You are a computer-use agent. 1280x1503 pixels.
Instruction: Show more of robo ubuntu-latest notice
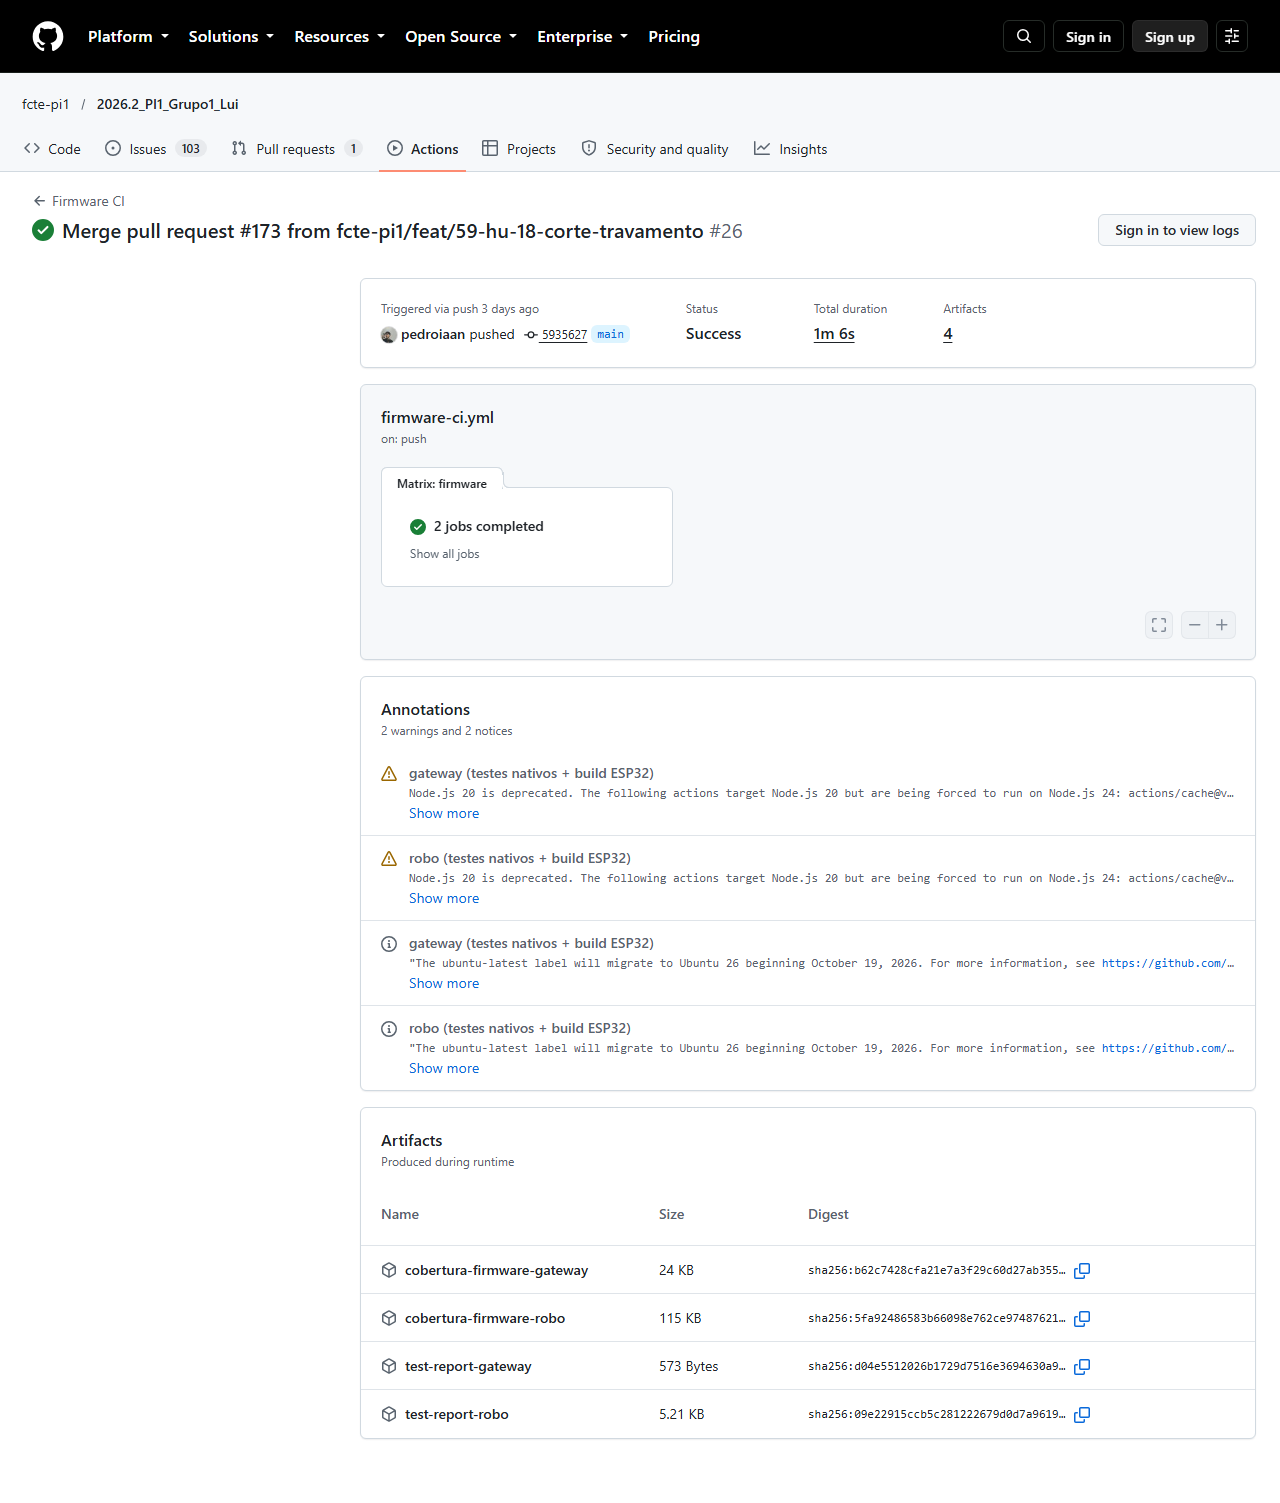(444, 1069)
